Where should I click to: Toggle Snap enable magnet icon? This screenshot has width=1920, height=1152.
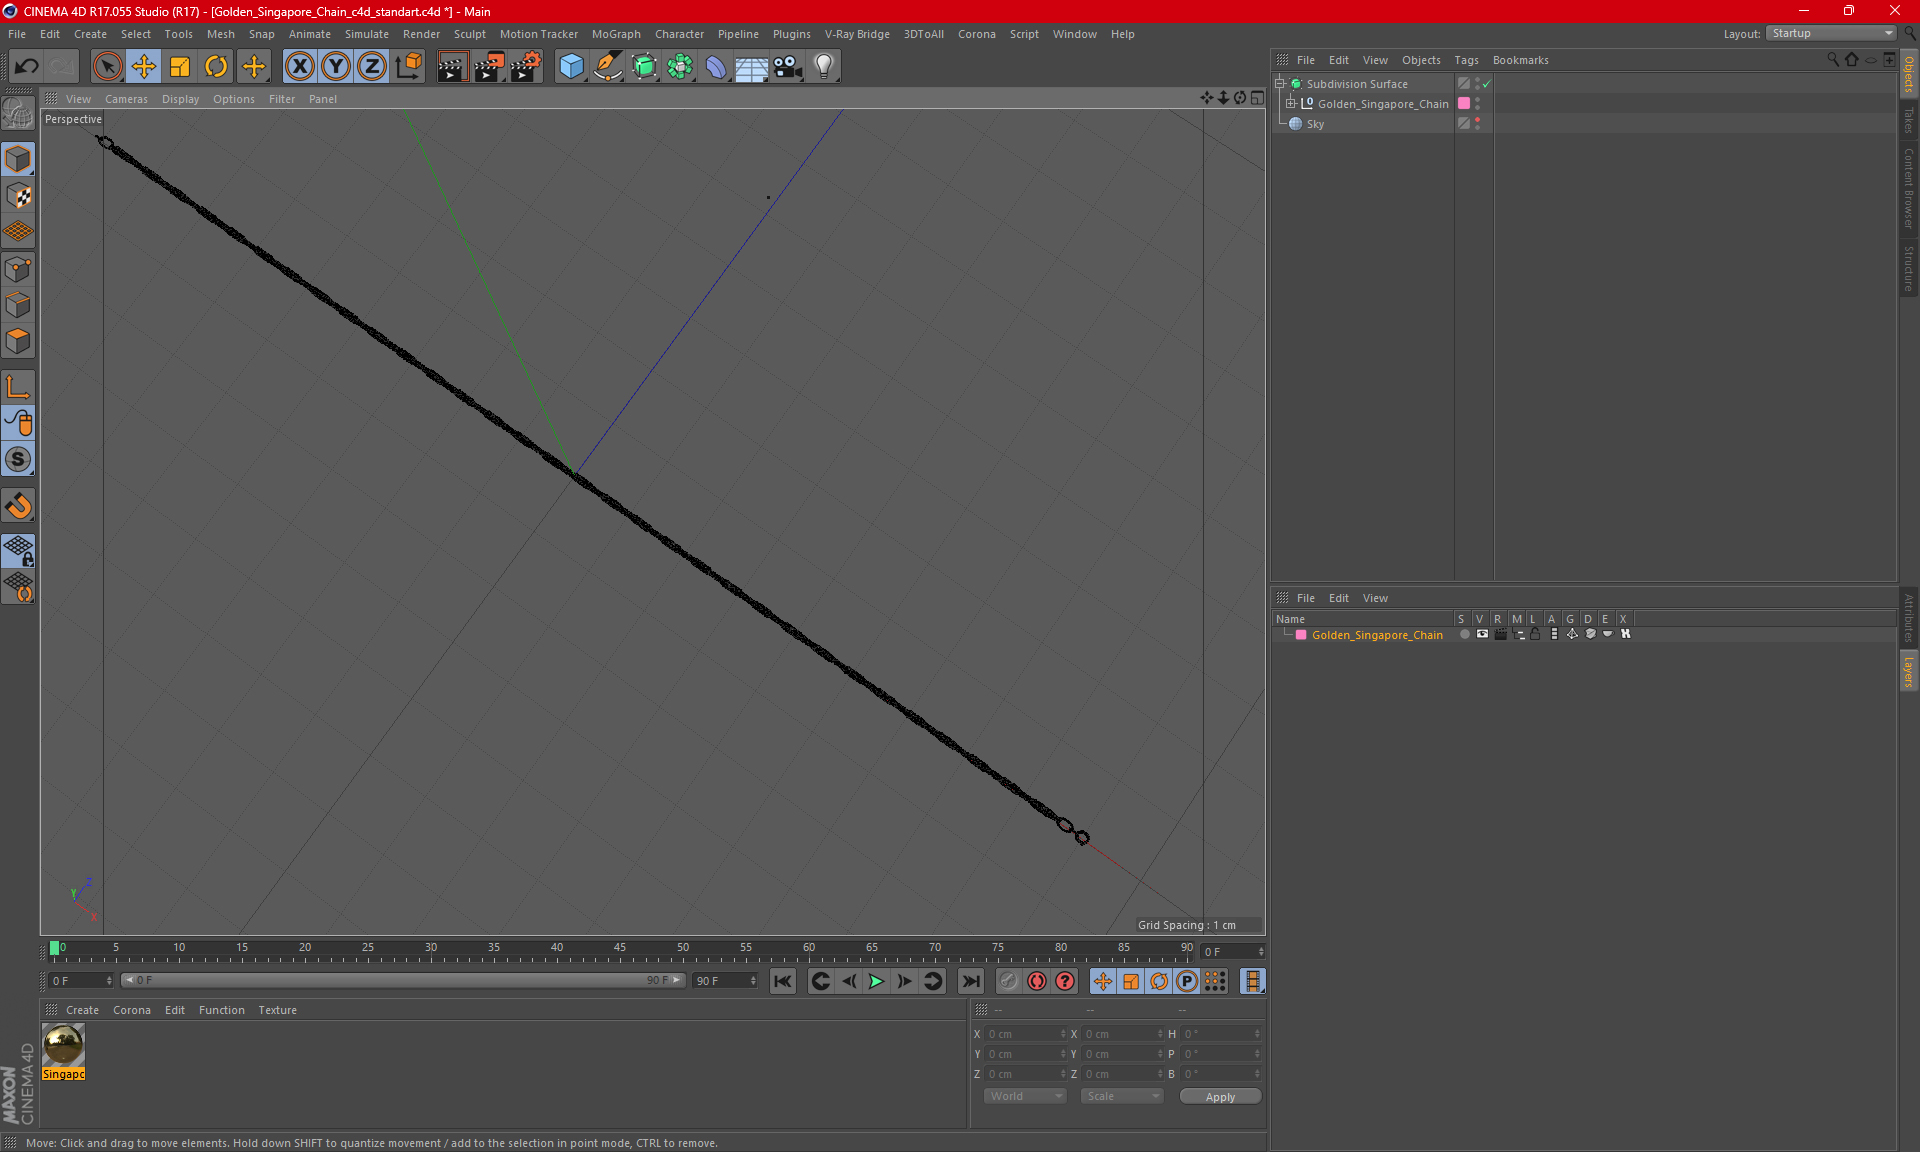18,506
